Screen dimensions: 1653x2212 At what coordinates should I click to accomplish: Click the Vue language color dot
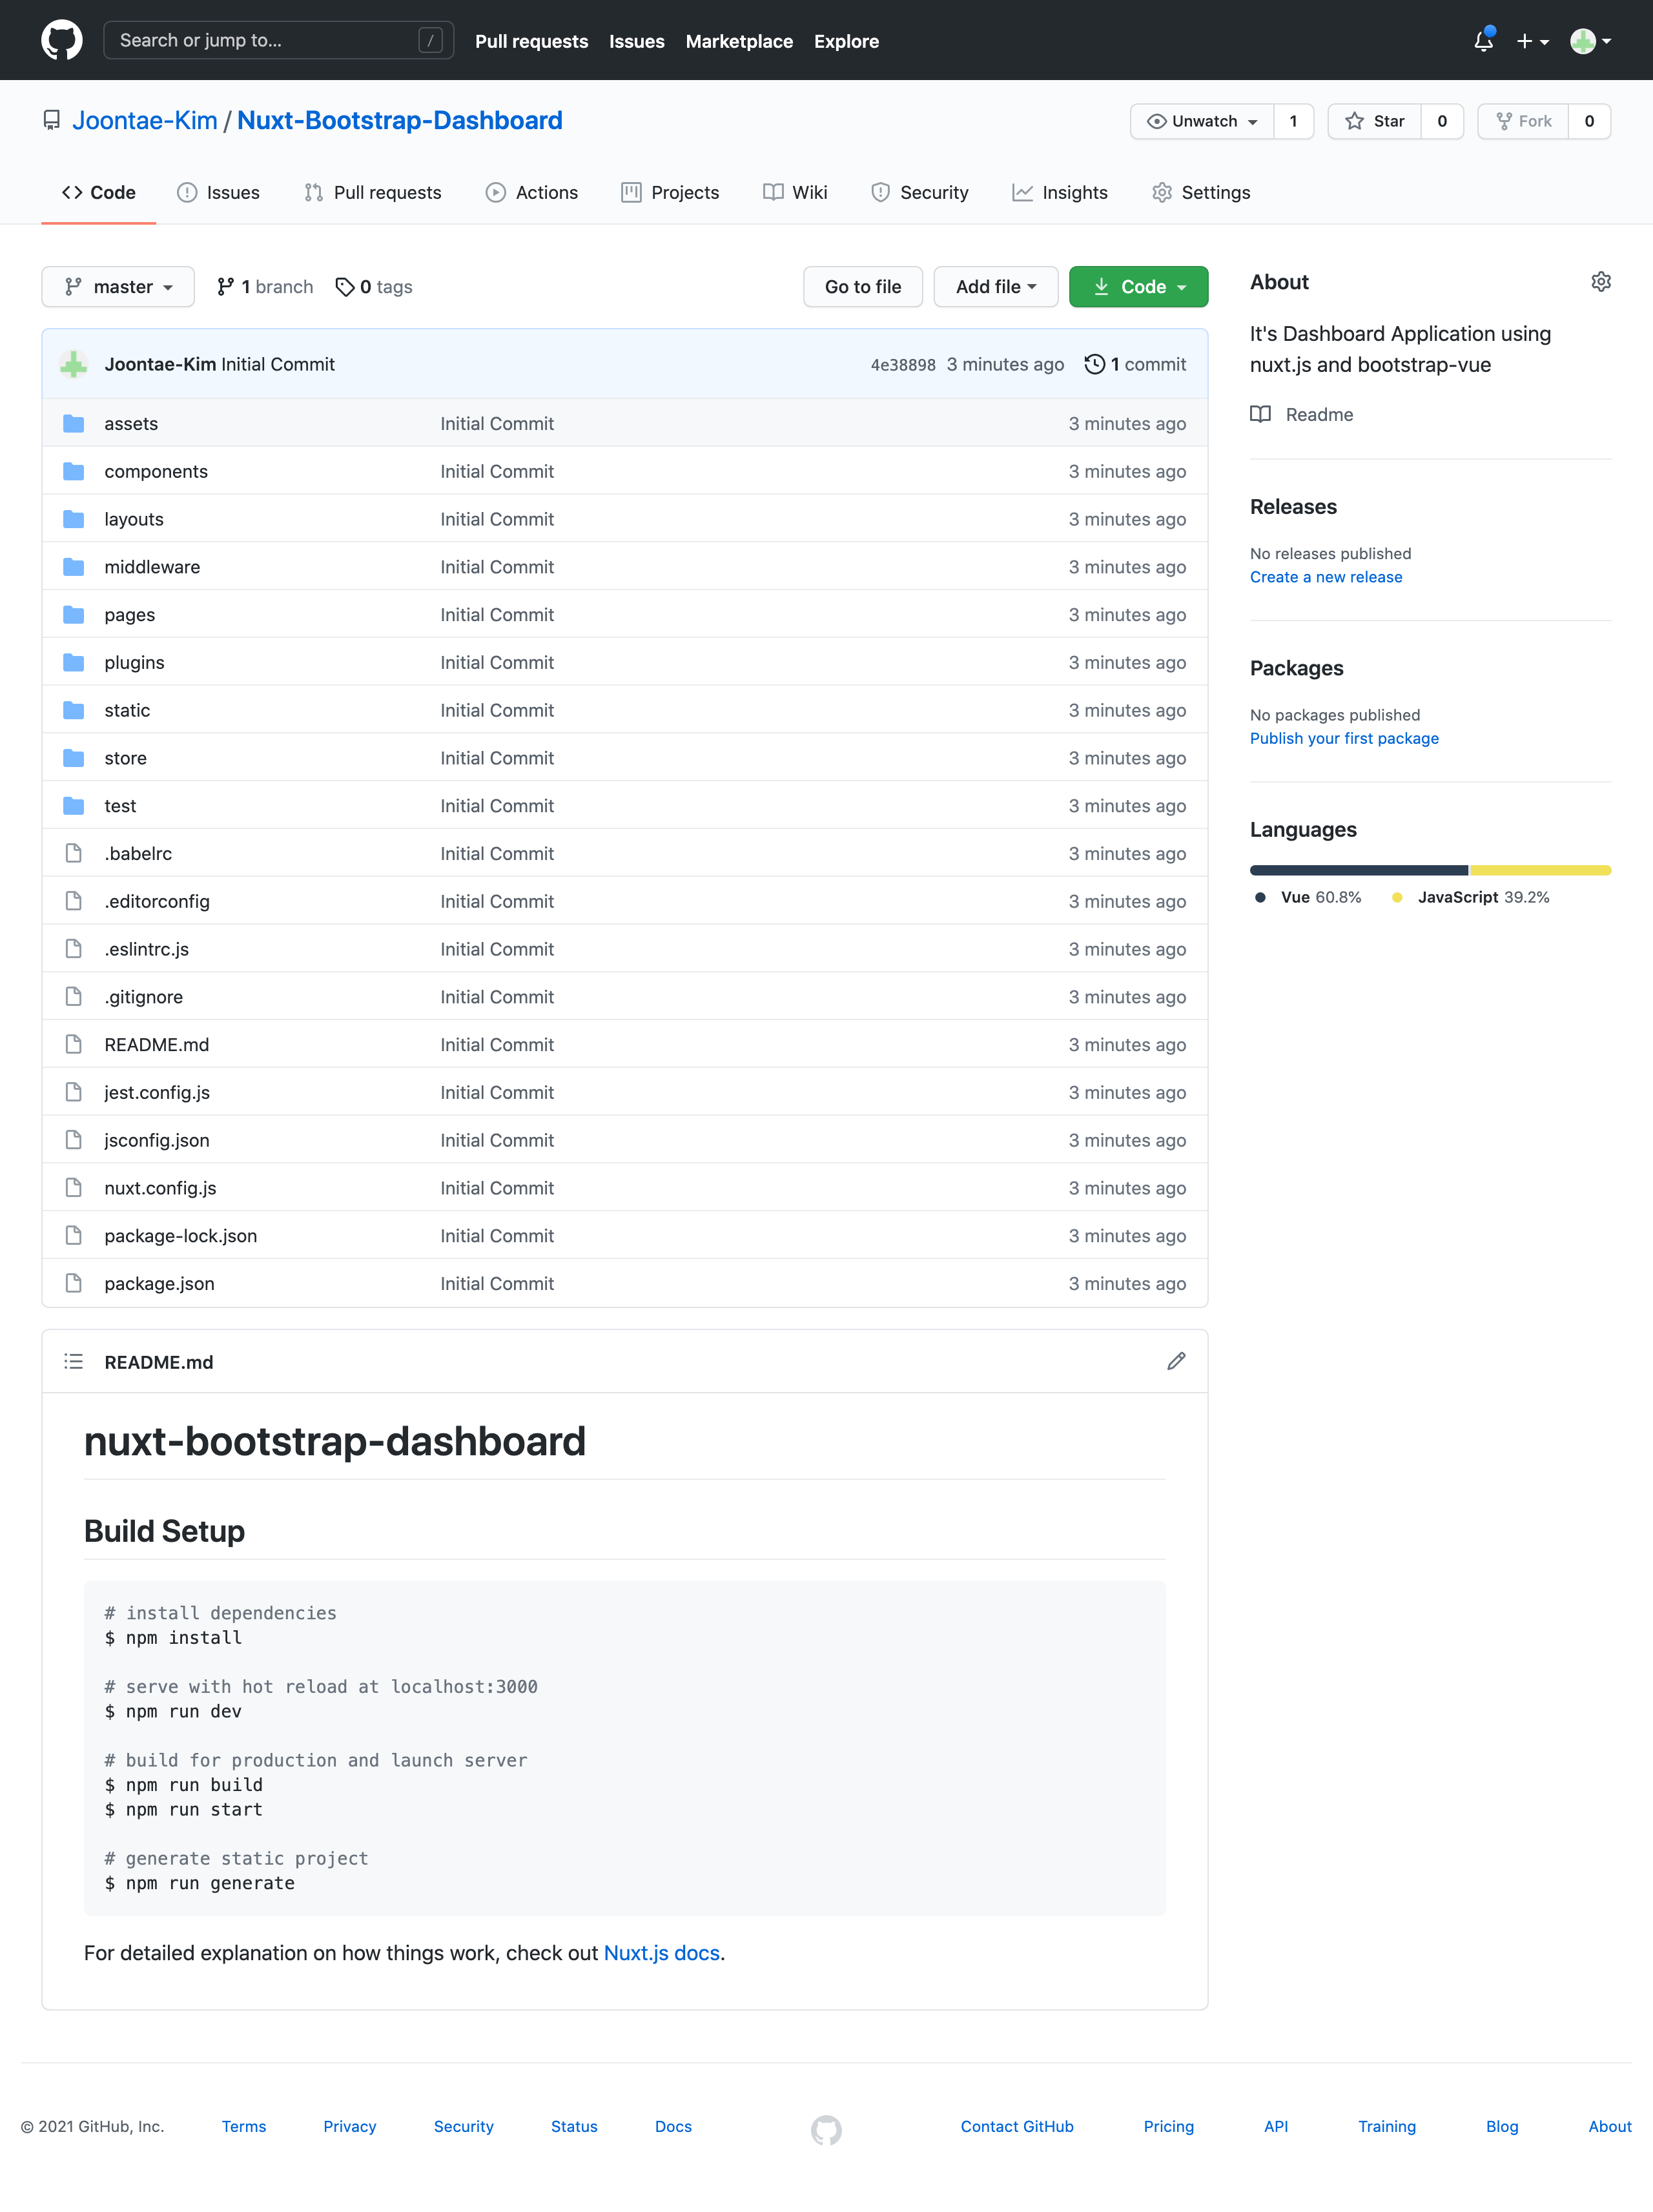1260,897
